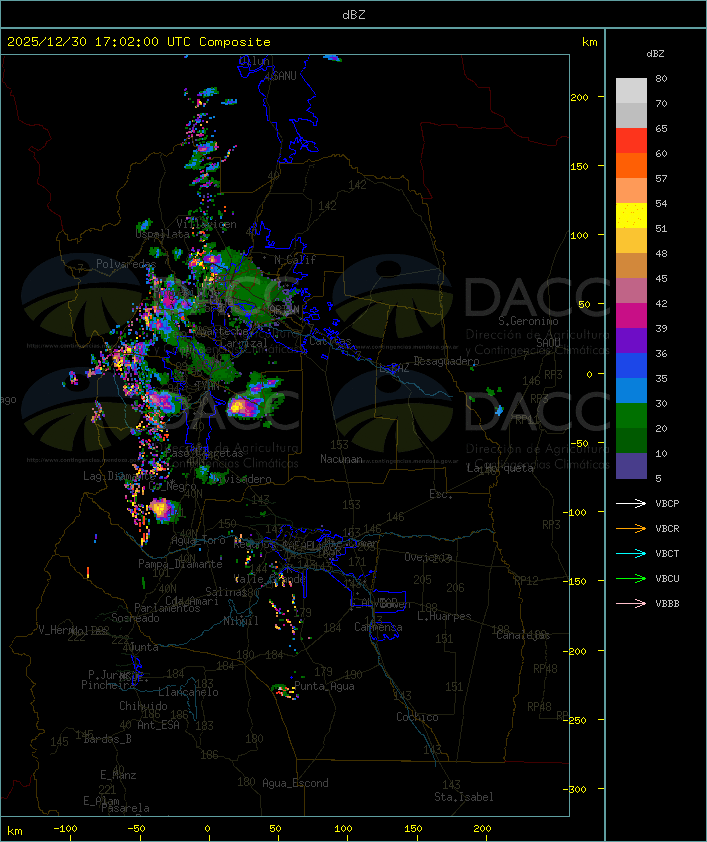Select the indigo 5-10 dBZ color swatch
The width and height of the screenshot is (707, 842).
coord(631,466)
